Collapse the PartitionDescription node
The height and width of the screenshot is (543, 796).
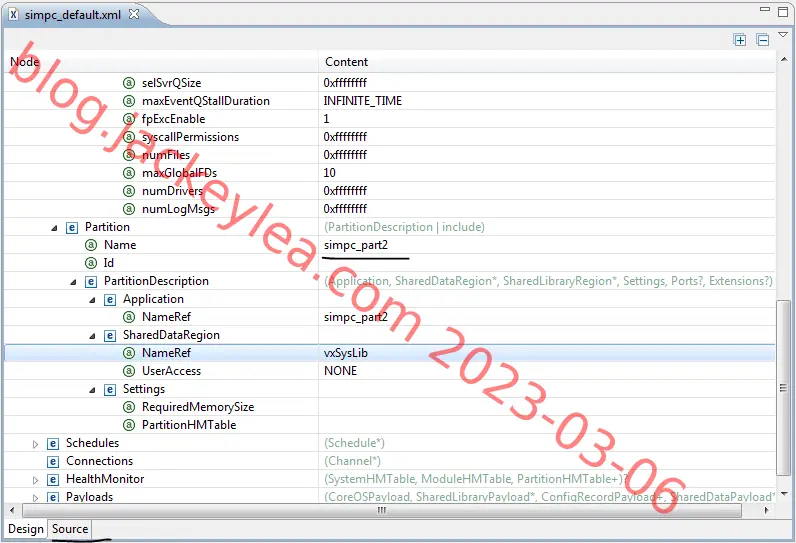pos(73,282)
